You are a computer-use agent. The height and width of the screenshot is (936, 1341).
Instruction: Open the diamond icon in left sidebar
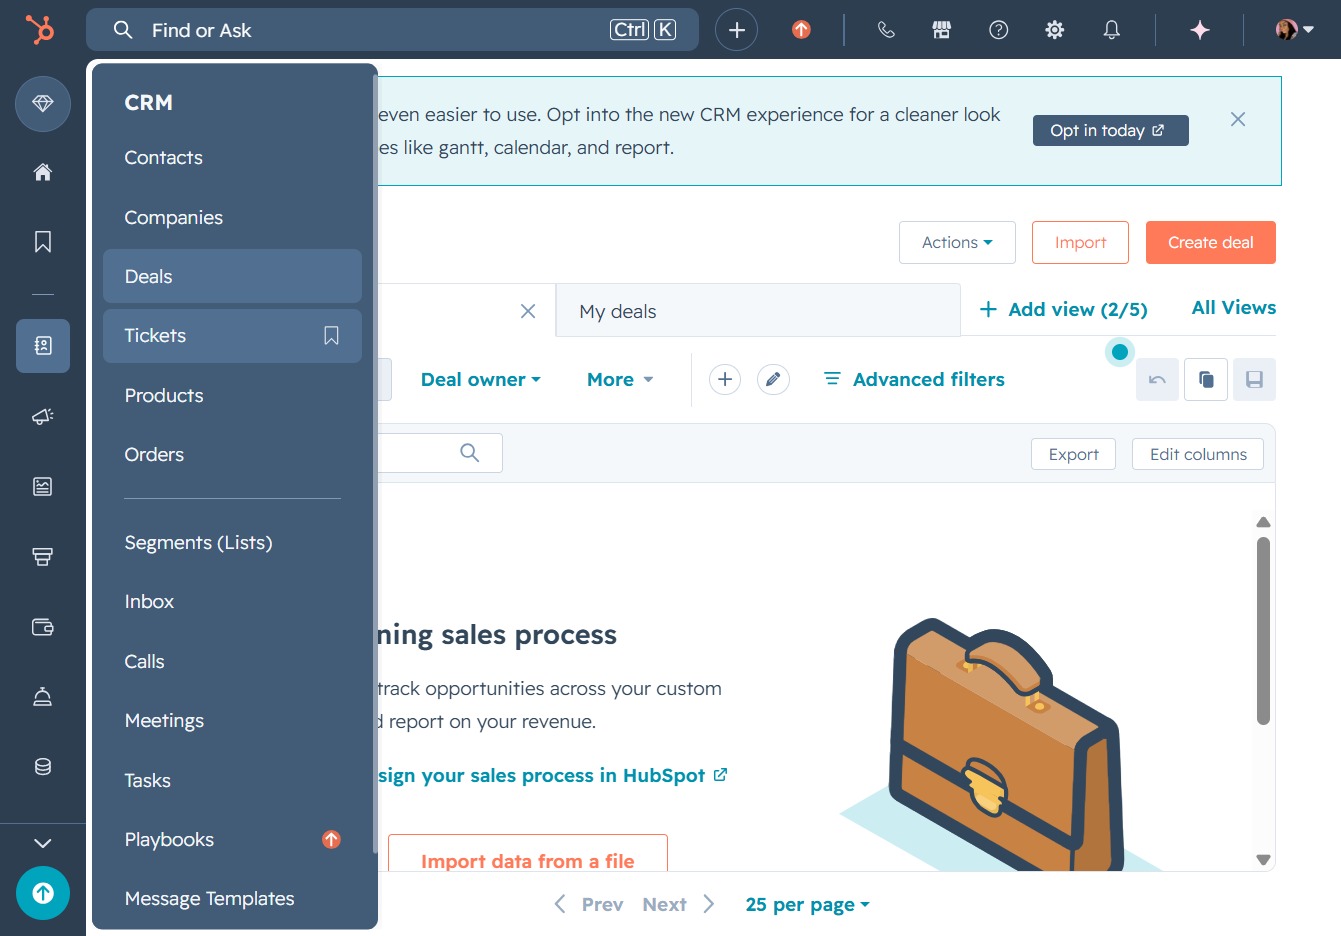43,103
